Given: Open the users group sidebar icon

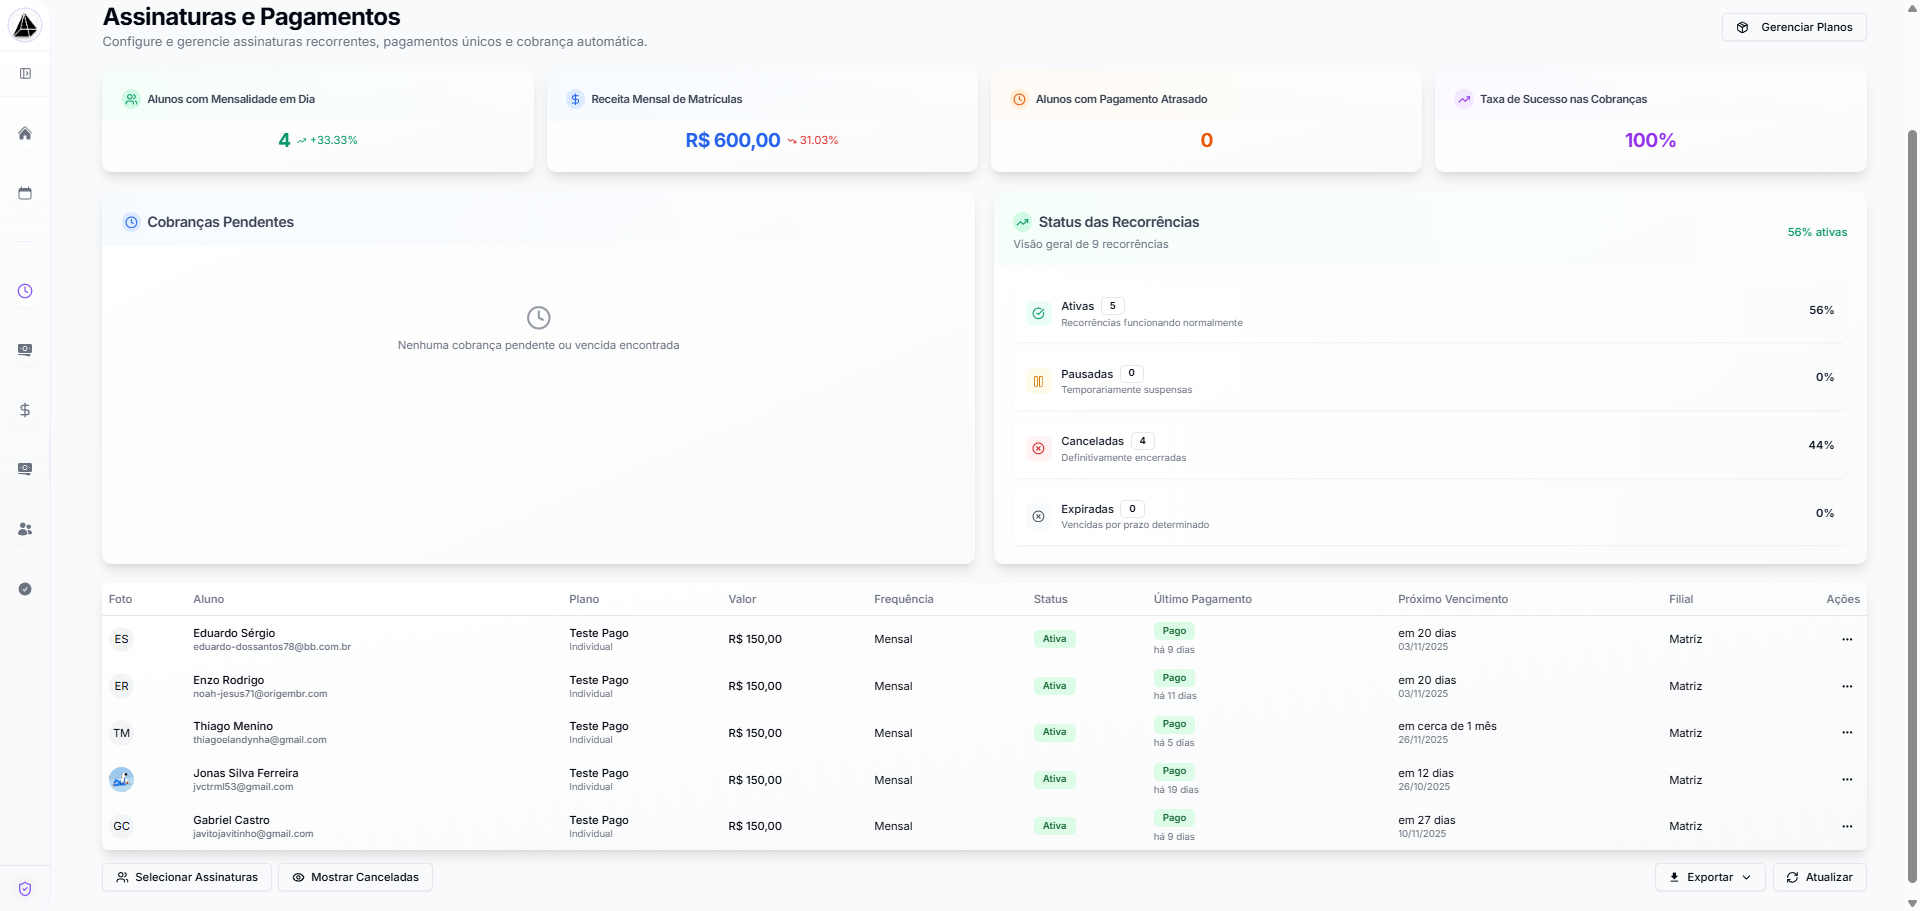Looking at the screenshot, I should click(25, 529).
